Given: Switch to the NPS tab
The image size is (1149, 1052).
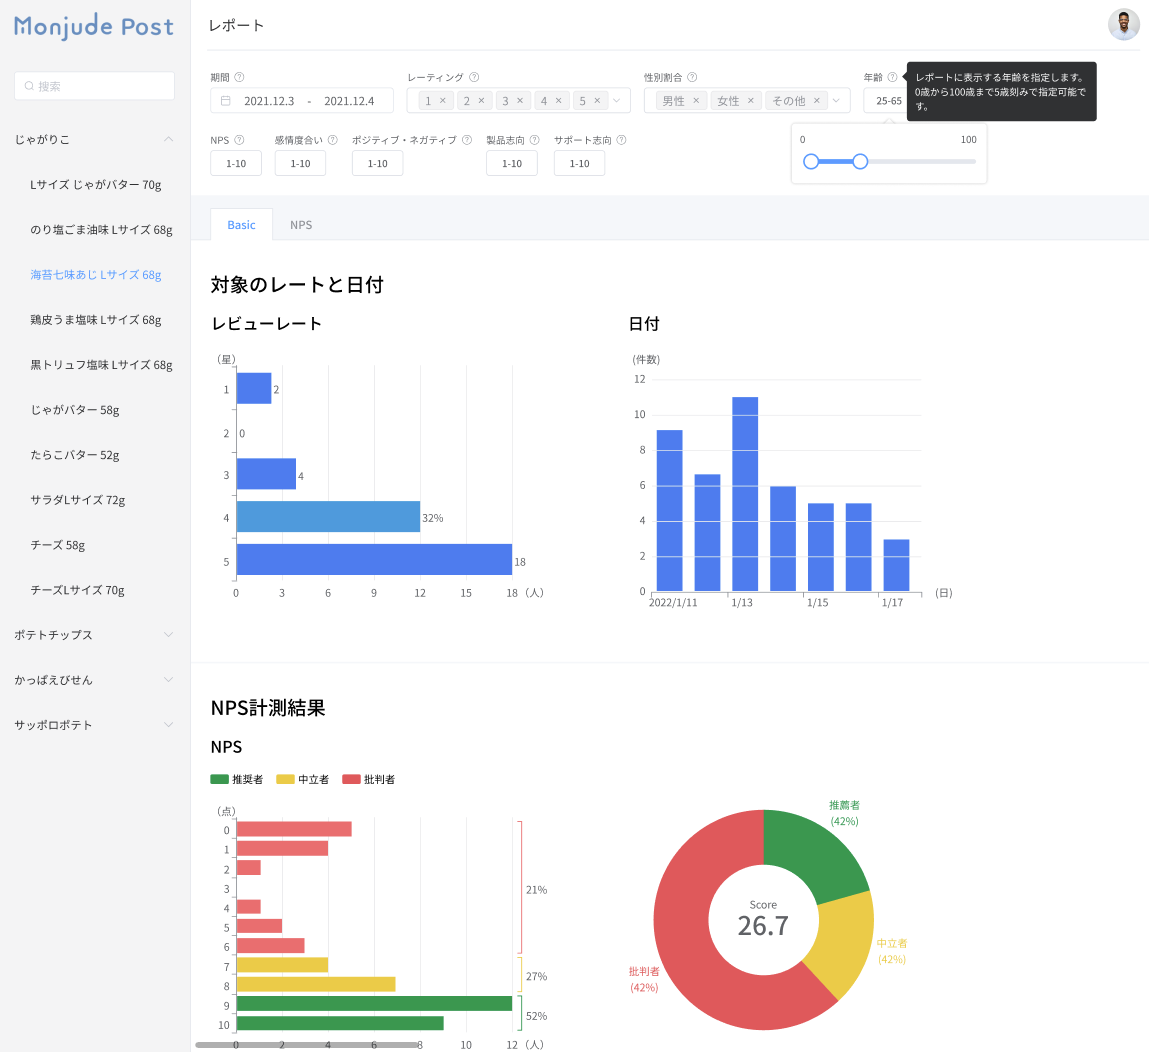Looking at the screenshot, I should point(301,225).
